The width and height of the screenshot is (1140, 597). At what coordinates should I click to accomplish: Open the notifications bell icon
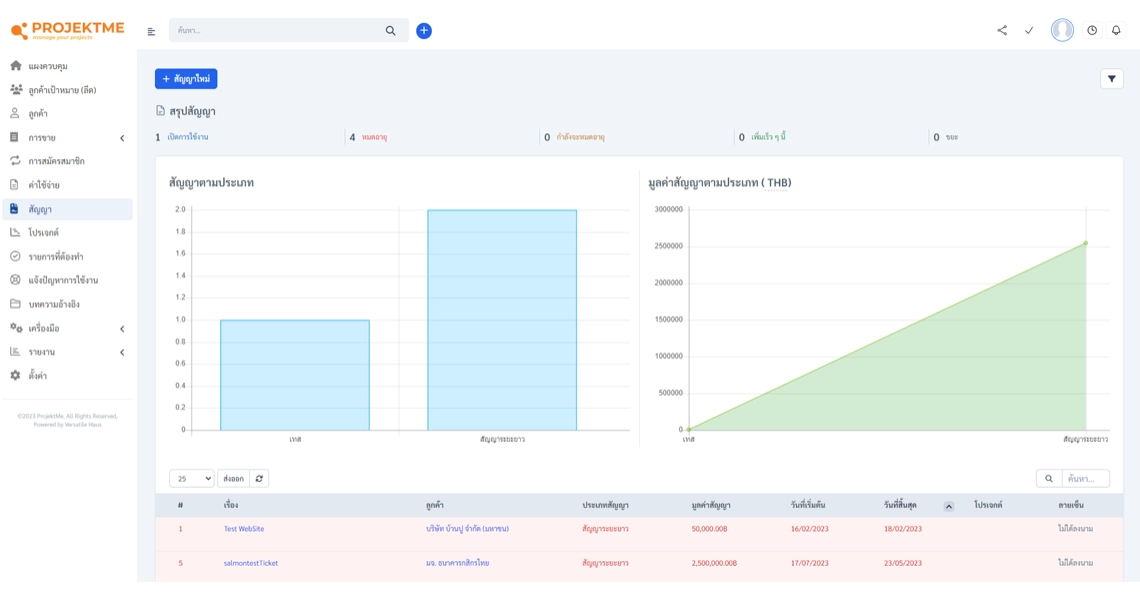point(1116,31)
